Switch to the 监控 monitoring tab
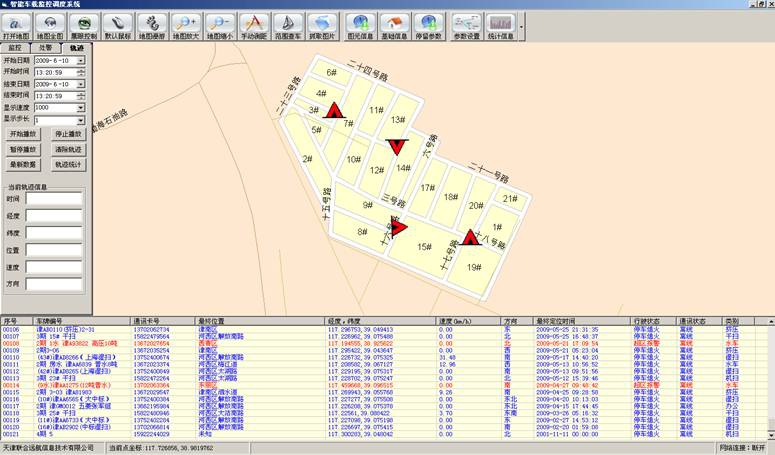 14,47
